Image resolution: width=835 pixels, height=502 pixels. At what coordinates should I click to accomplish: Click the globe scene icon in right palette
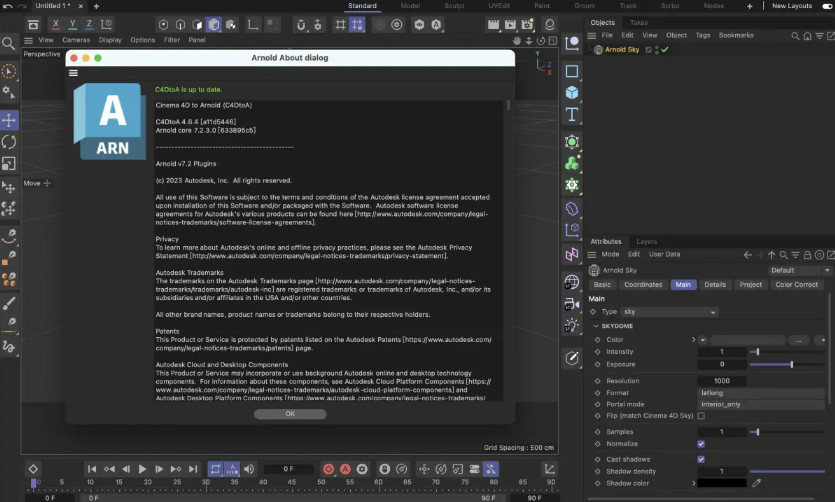(572, 282)
